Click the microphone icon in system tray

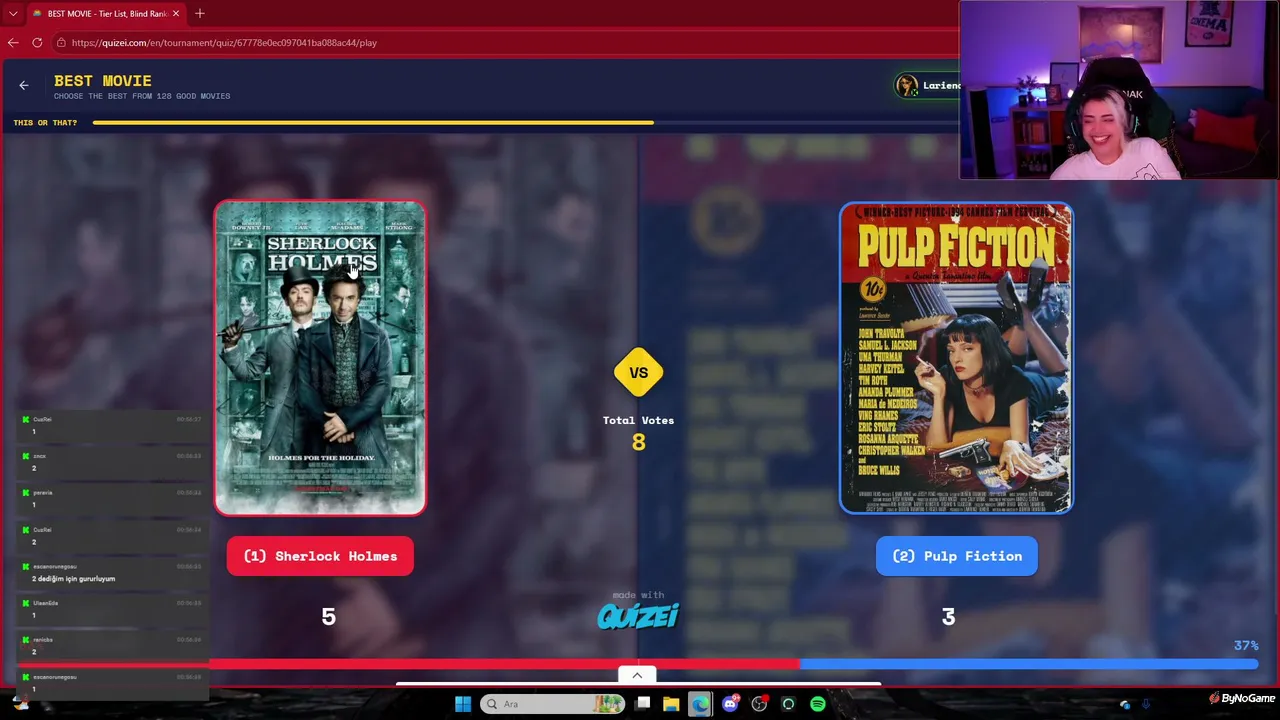click(x=1146, y=704)
